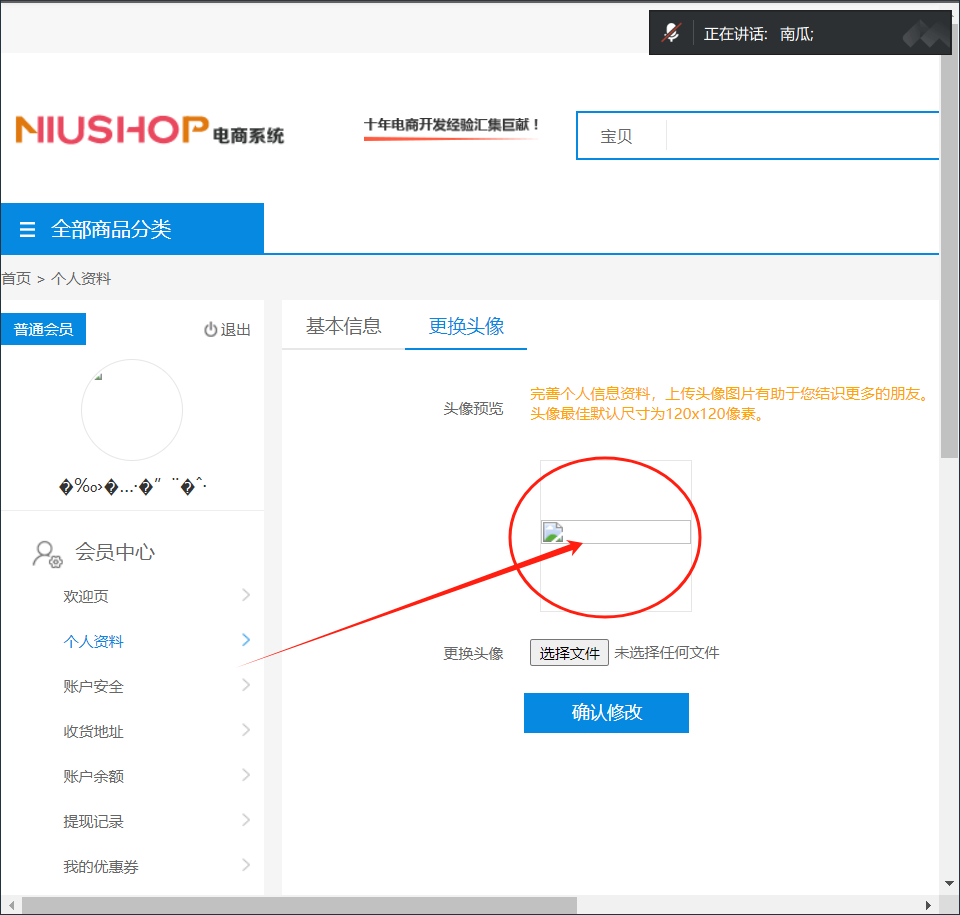Click broken avatar image in sidebar circle

(x=99, y=377)
